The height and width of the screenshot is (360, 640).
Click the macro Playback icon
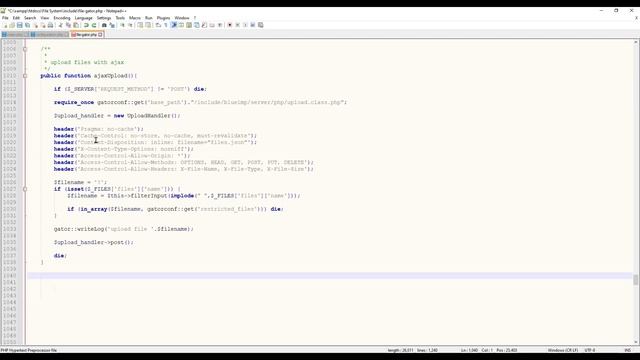pyautogui.click(x=245, y=25)
